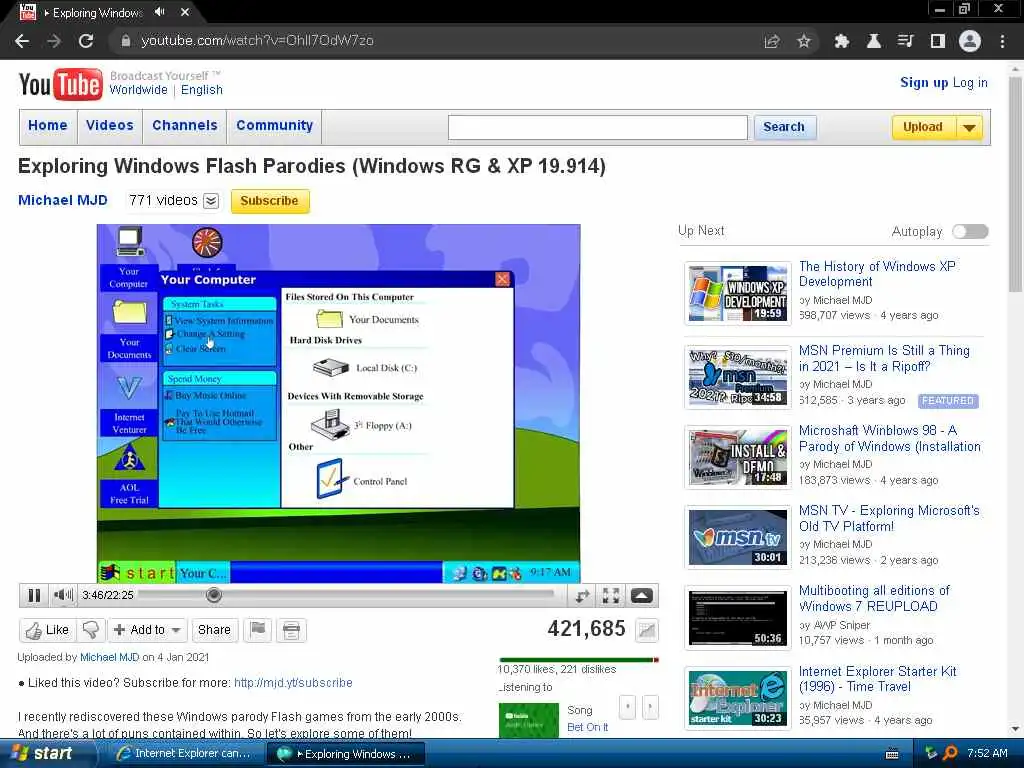Open the Upload dropdown arrow
The height and width of the screenshot is (768, 1024).
point(970,127)
